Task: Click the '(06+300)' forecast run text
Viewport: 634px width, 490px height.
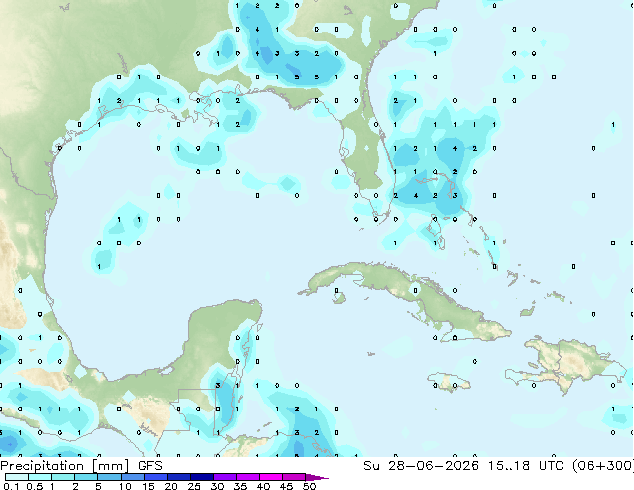Action: [x=603, y=466]
